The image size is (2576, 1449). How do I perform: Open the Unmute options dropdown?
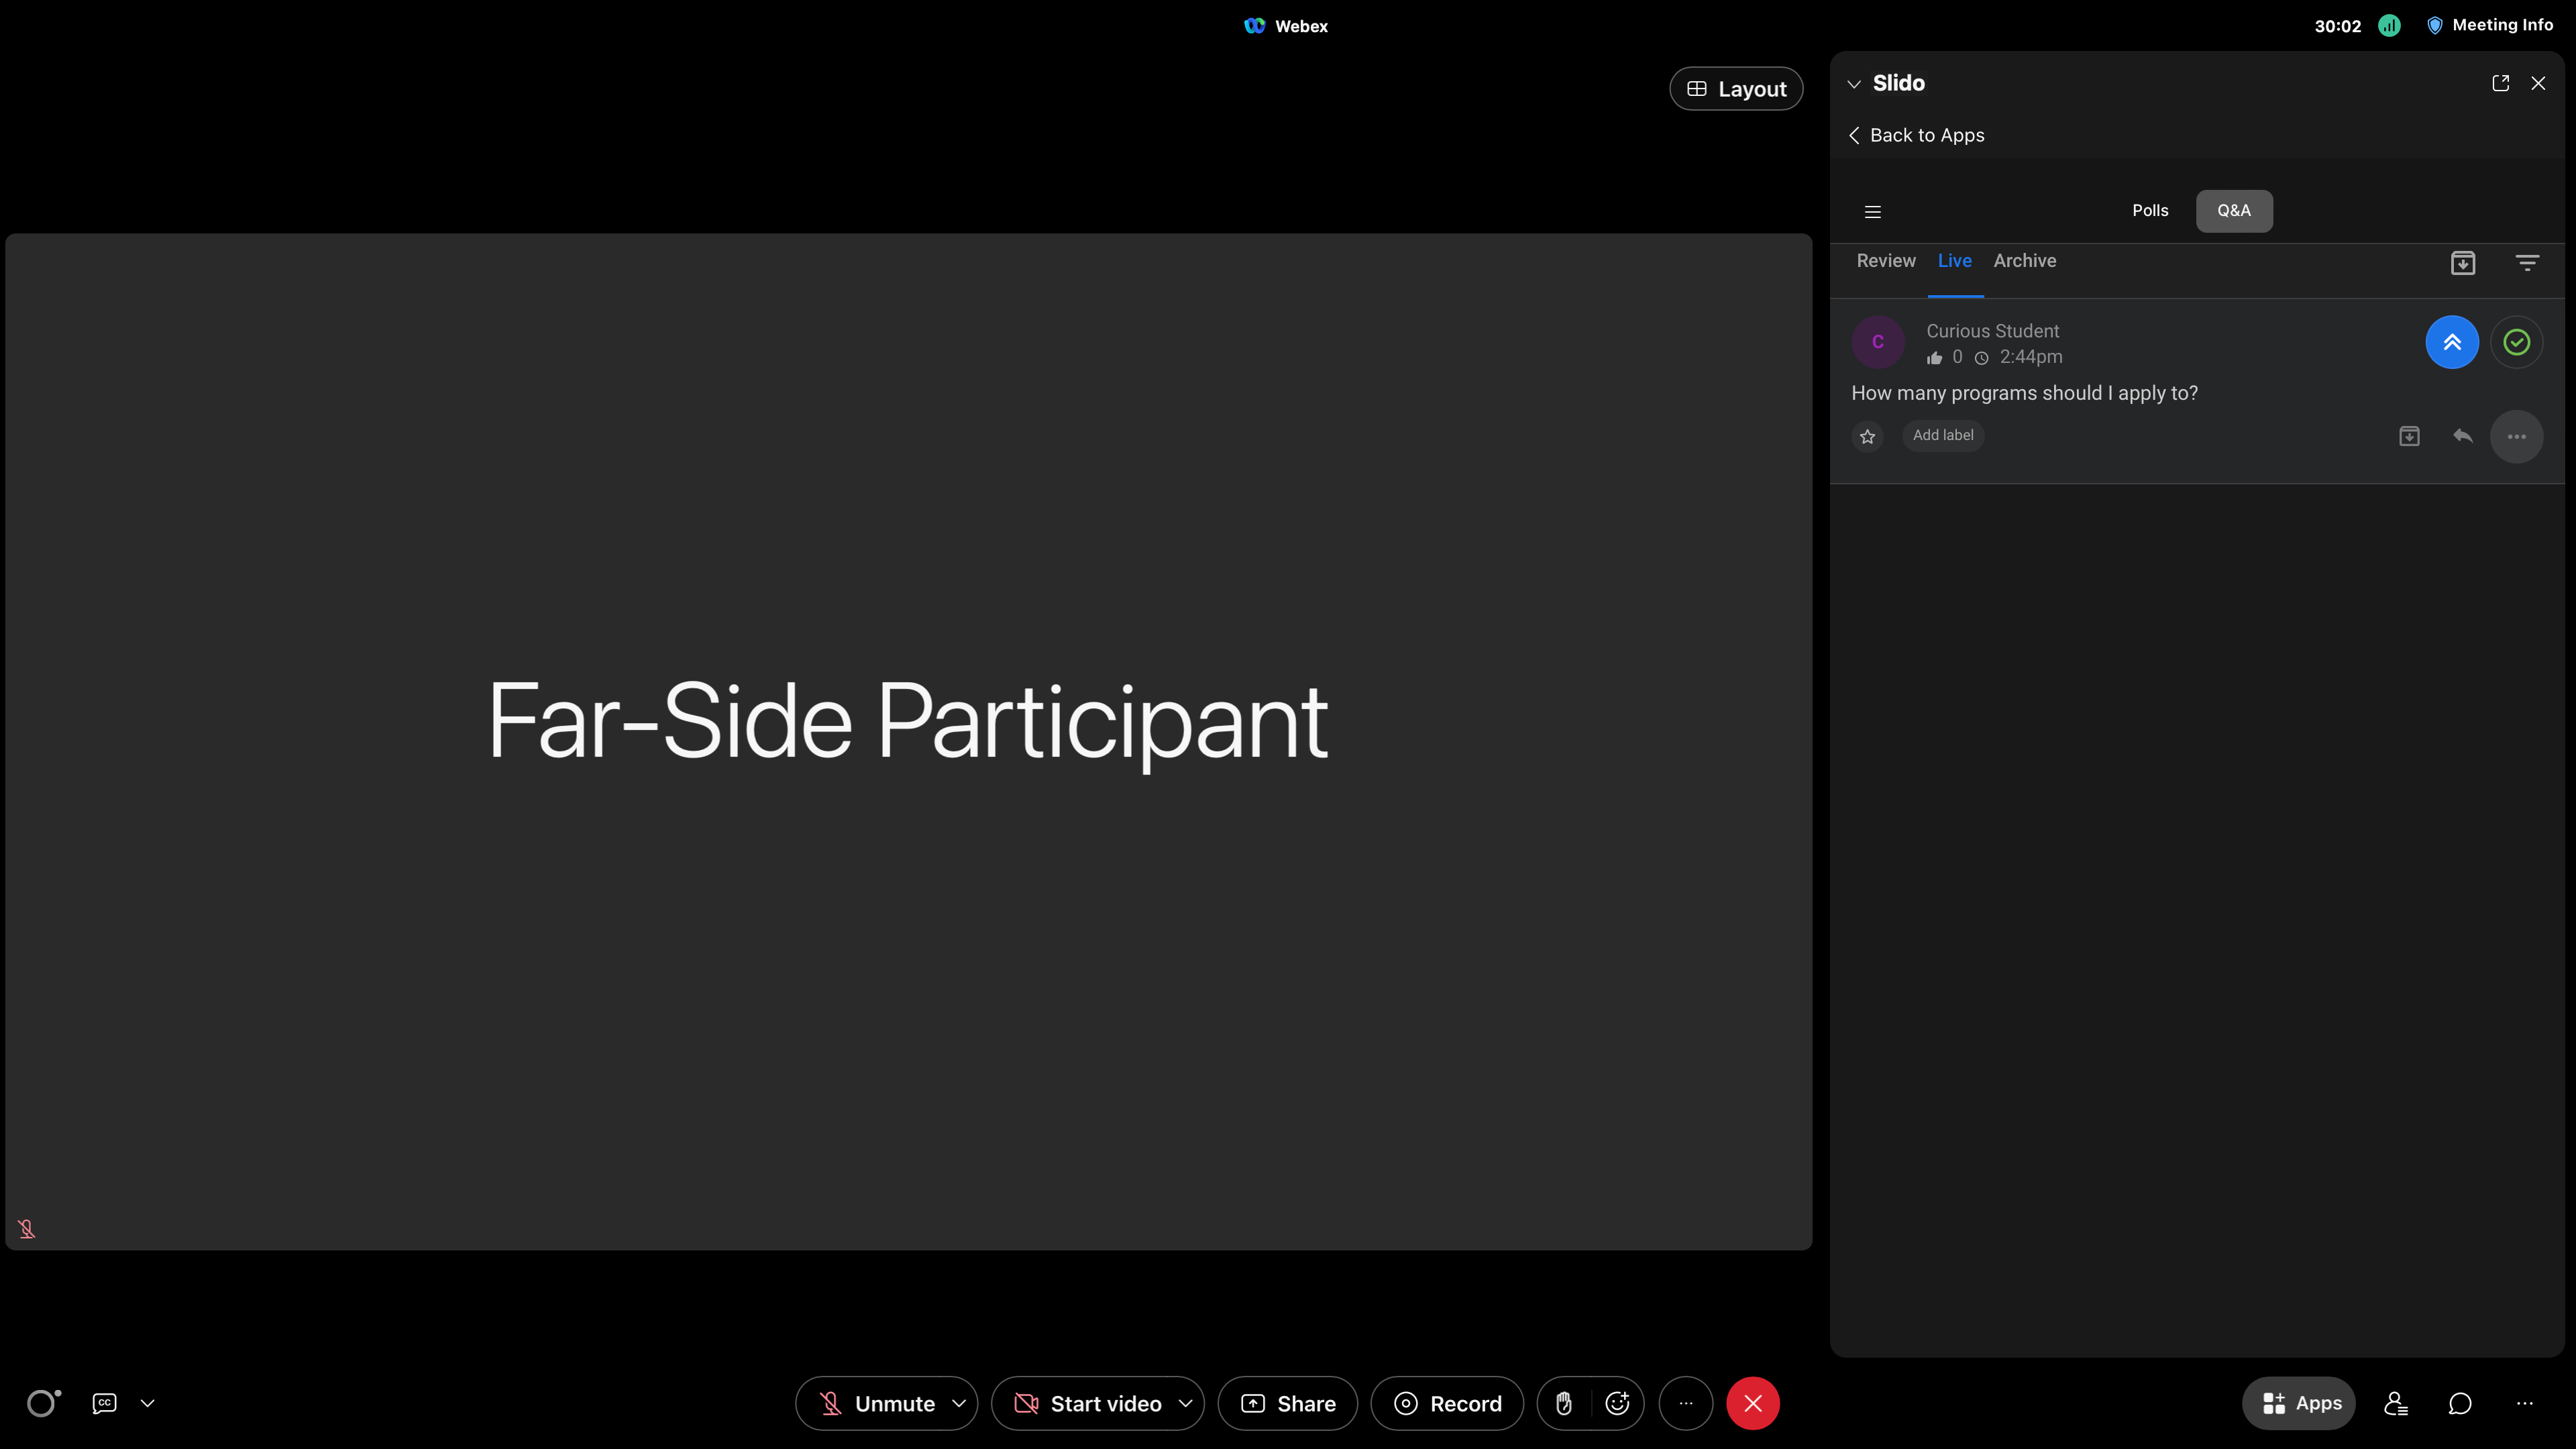[959, 1403]
